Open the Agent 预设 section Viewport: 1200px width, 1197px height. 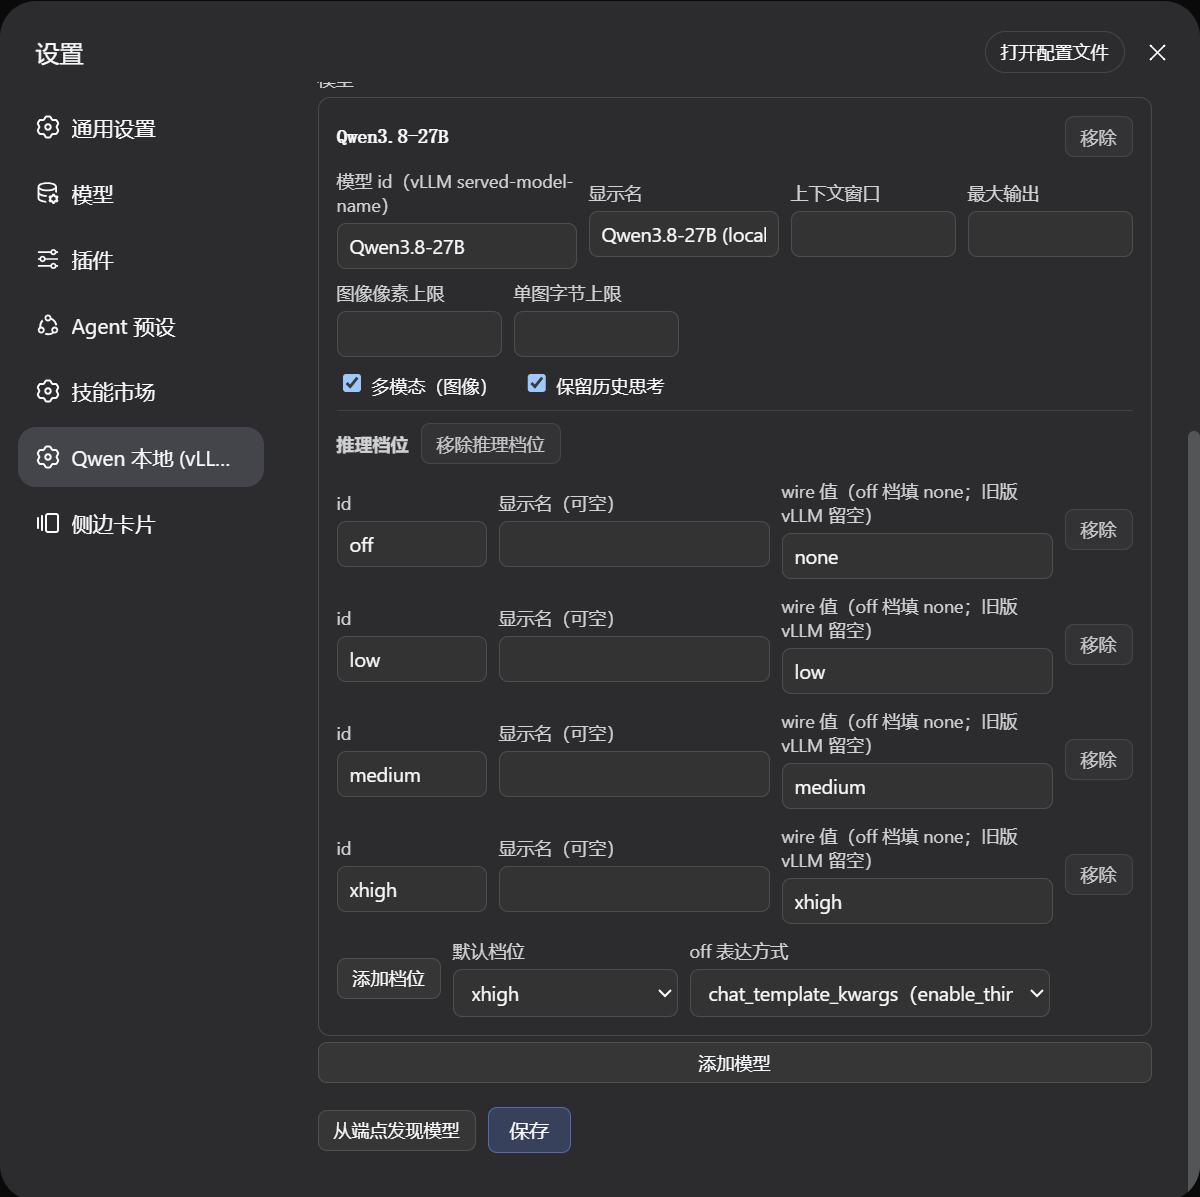[x=141, y=326]
